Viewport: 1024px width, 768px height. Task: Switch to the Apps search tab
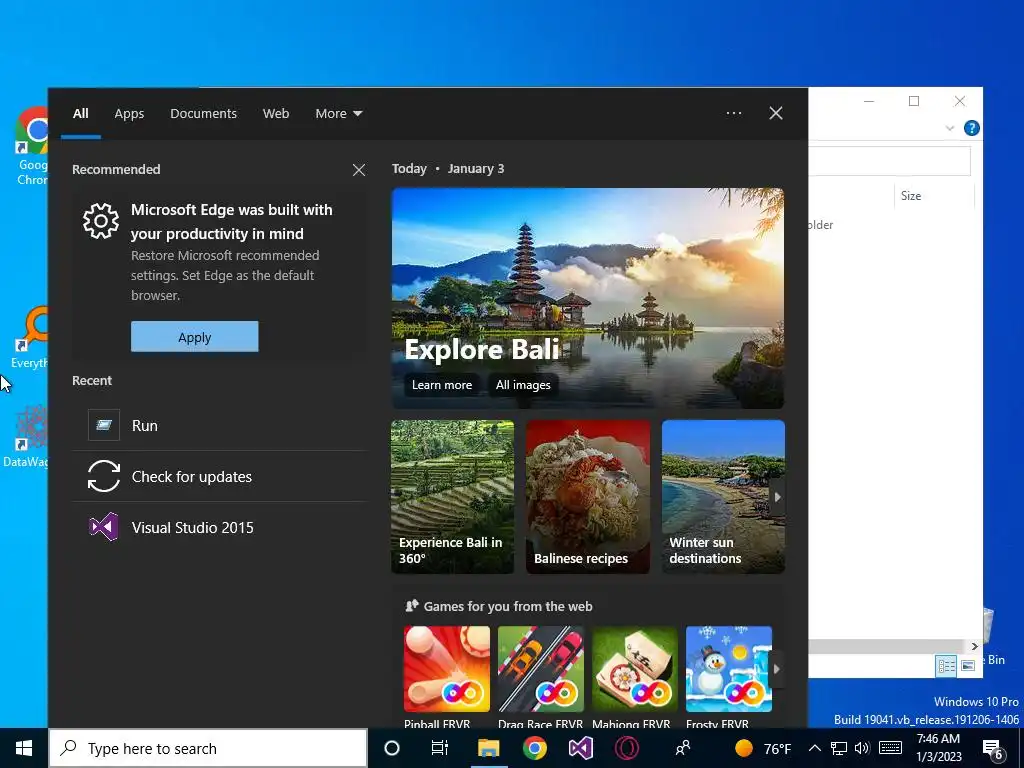[129, 114]
